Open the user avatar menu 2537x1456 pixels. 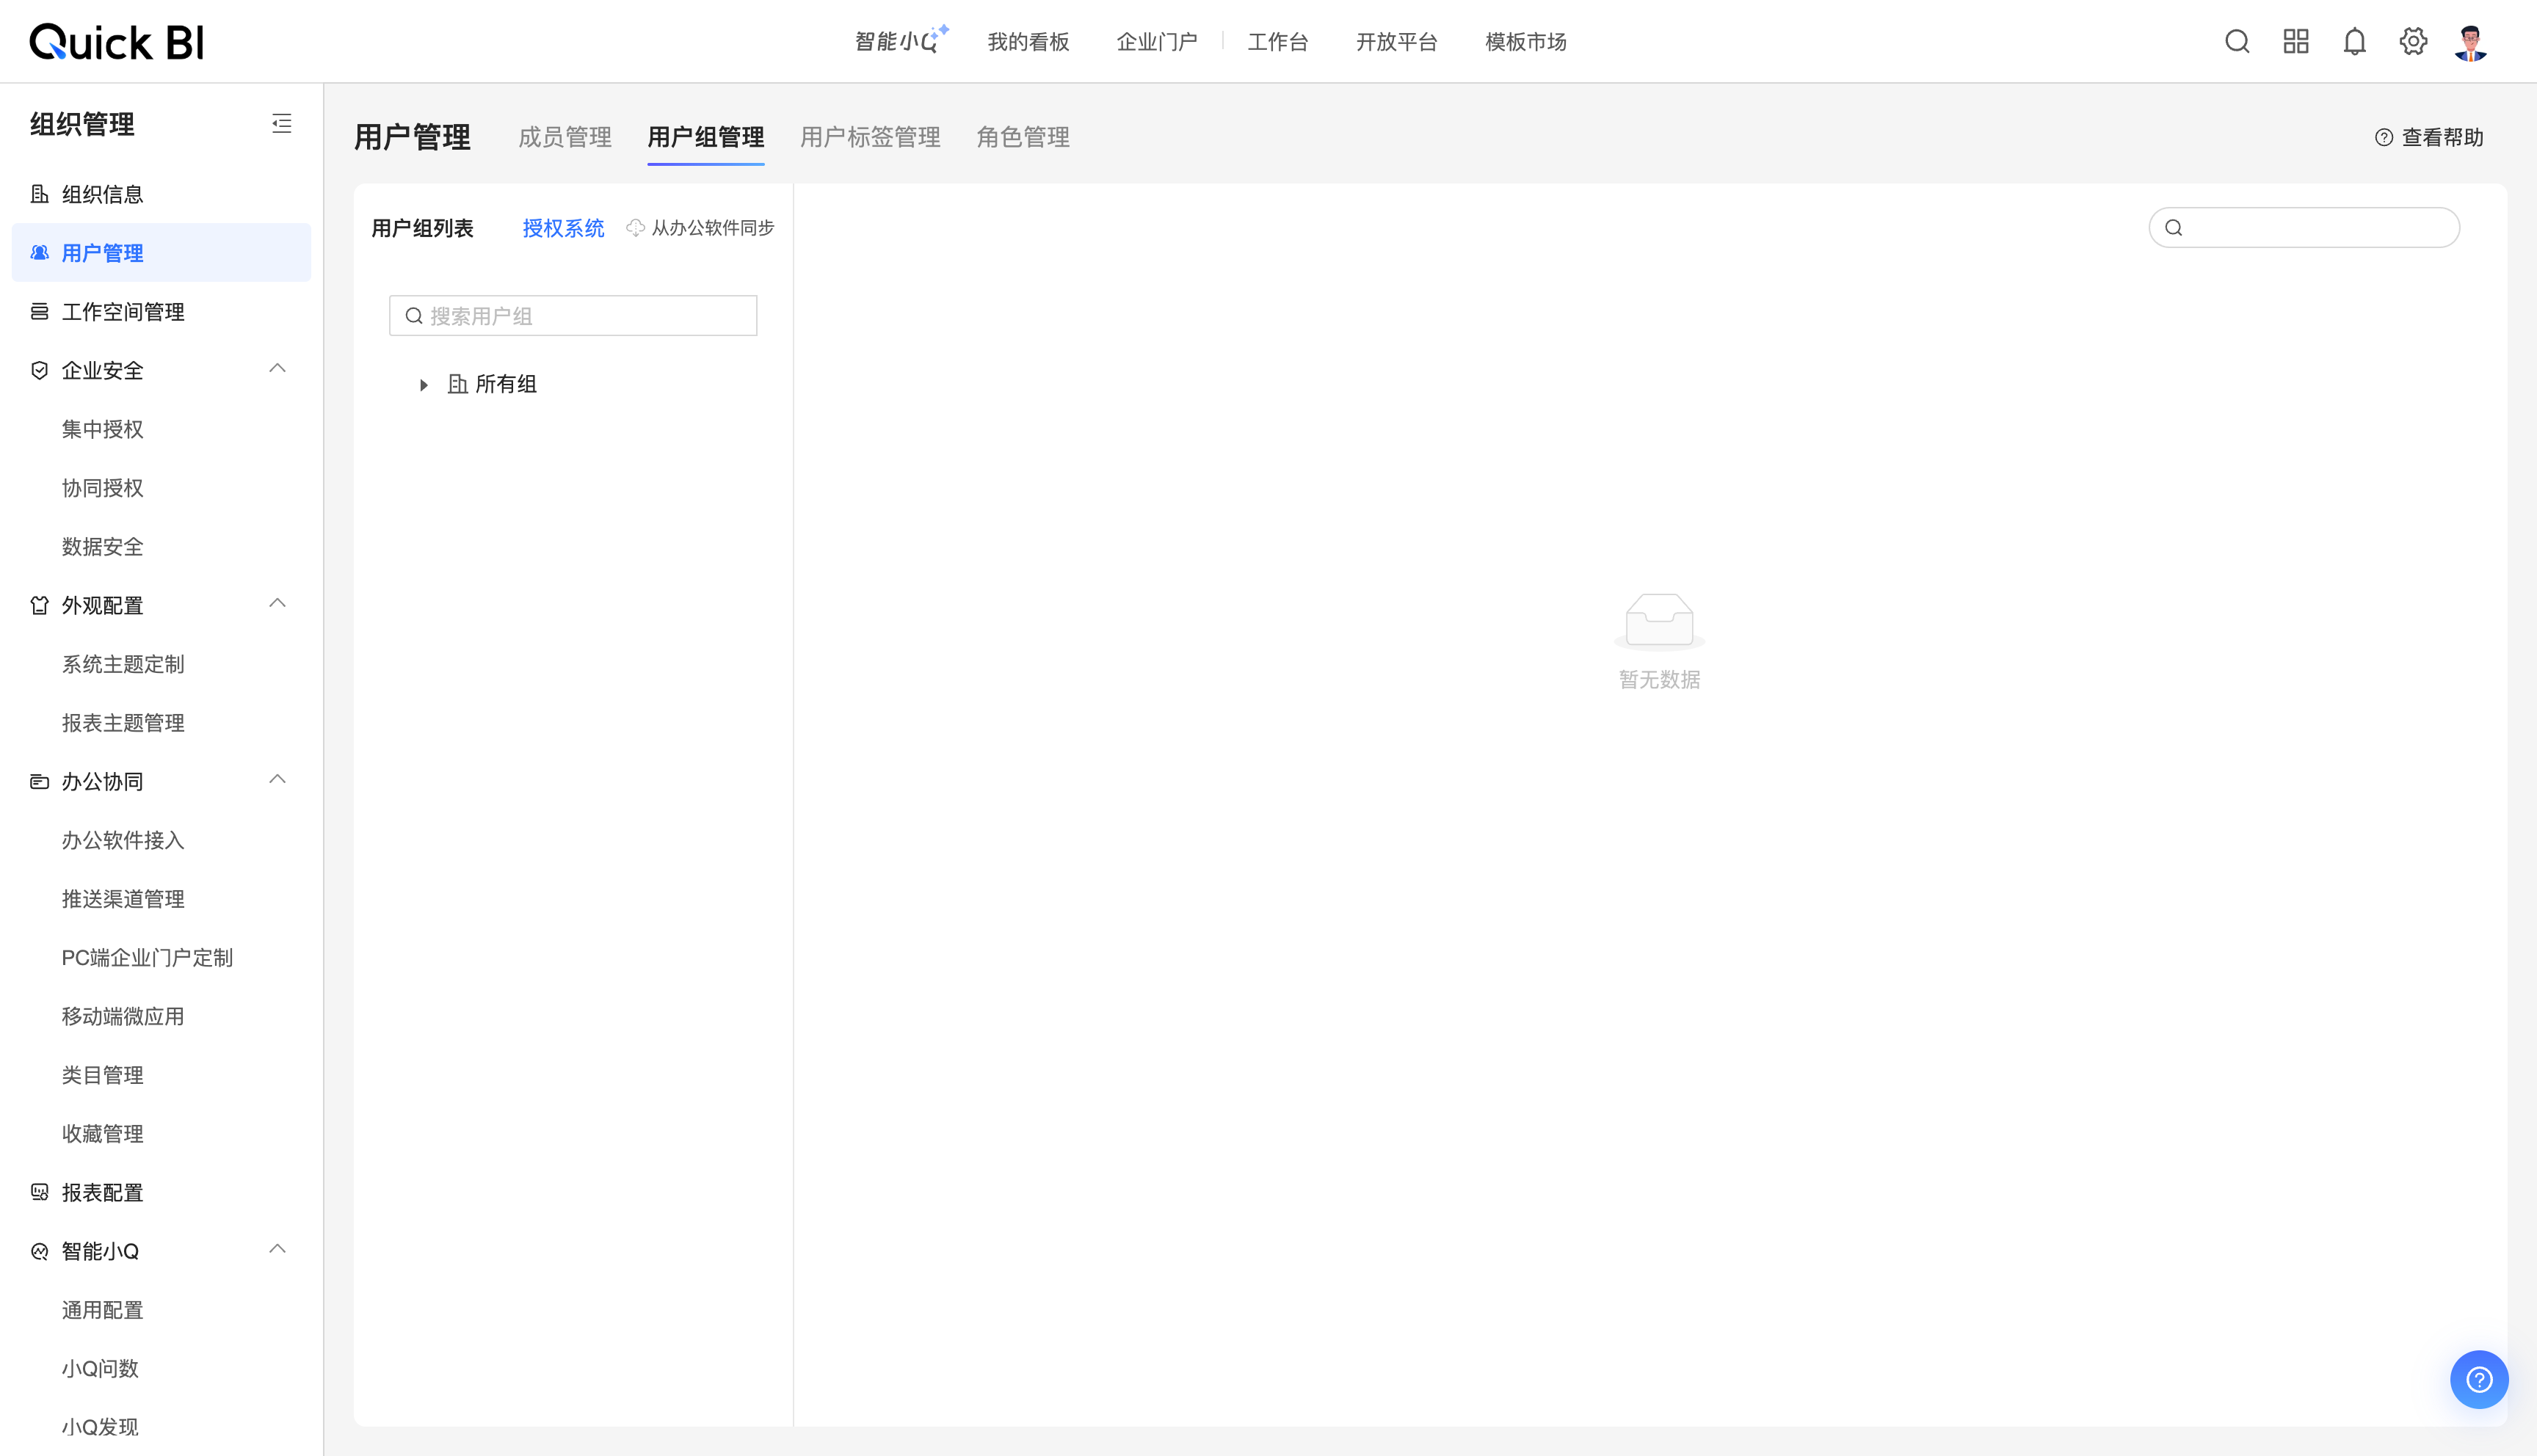(x=2471, y=42)
